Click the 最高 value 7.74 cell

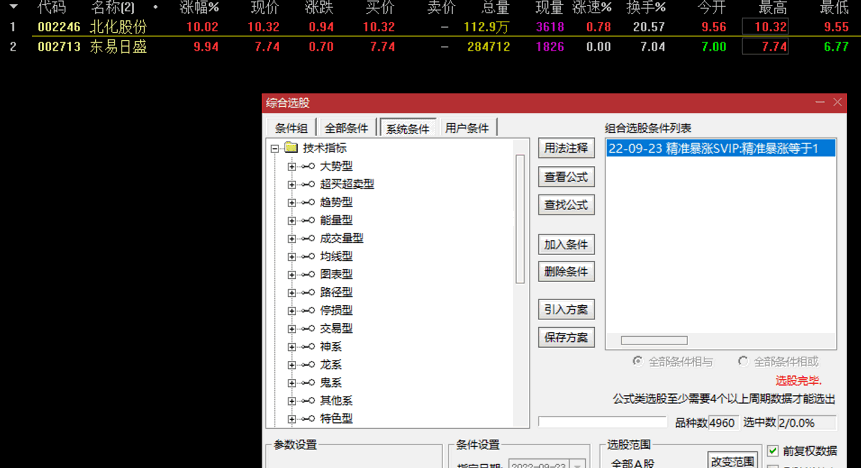pos(765,47)
